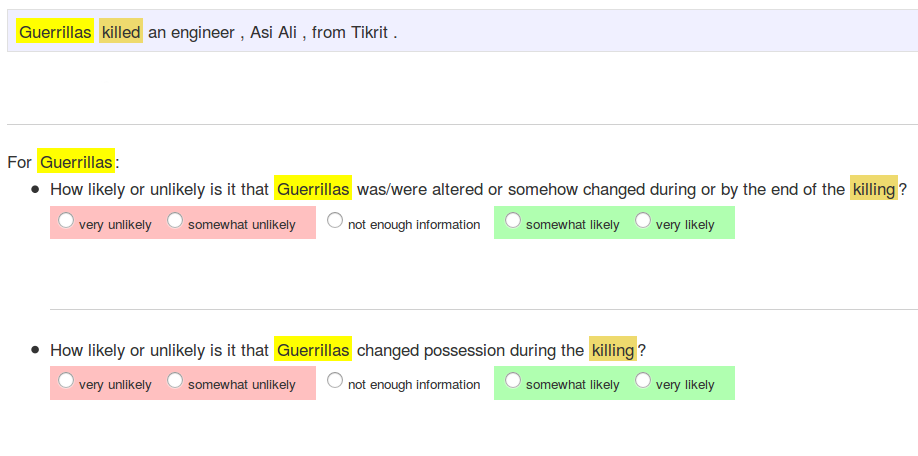Pick 'somewhat likely' for the altered question
This screenshot has height=456, width=918.
pos(513,221)
